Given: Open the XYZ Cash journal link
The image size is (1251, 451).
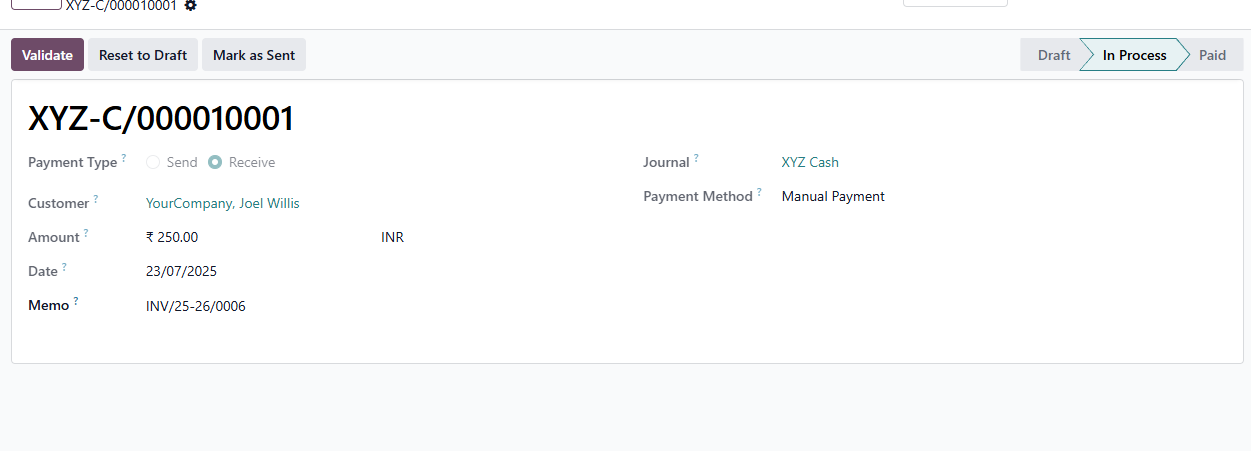Looking at the screenshot, I should (810, 162).
